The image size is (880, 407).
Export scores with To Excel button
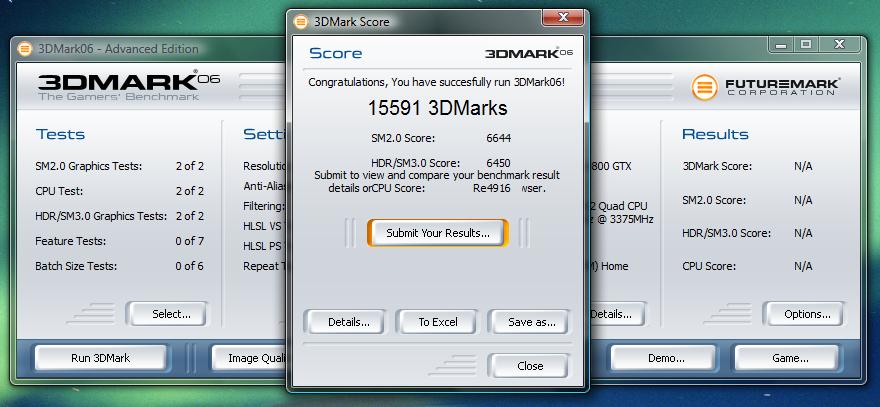coord(438,322)
